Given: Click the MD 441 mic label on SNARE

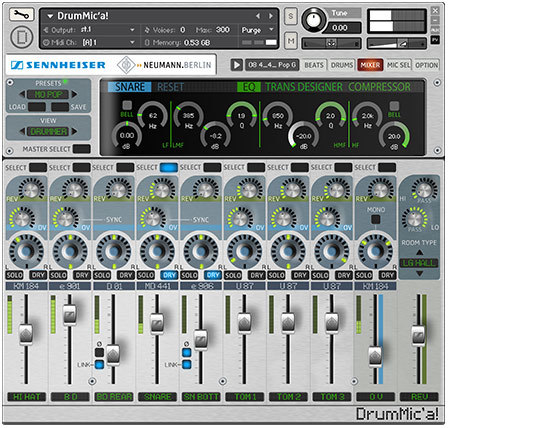Looking at the screenshot, I should click(x=157, y=286).
